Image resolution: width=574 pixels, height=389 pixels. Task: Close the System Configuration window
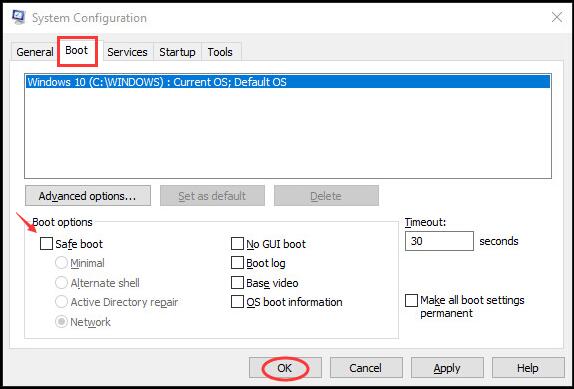557,17
